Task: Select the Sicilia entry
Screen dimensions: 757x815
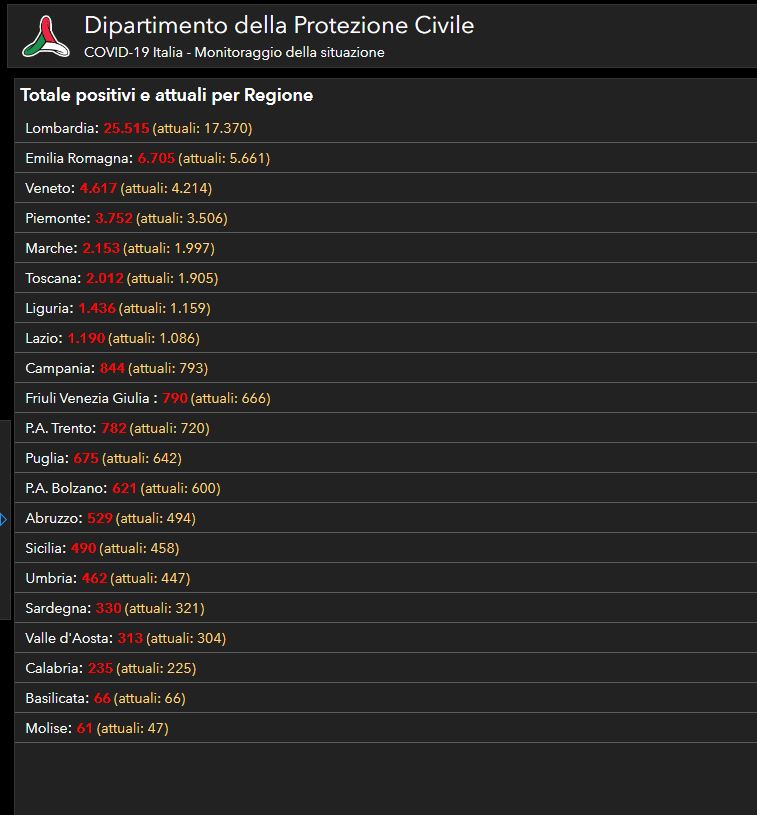Action: pyautogui.click(x=102, y=548)
